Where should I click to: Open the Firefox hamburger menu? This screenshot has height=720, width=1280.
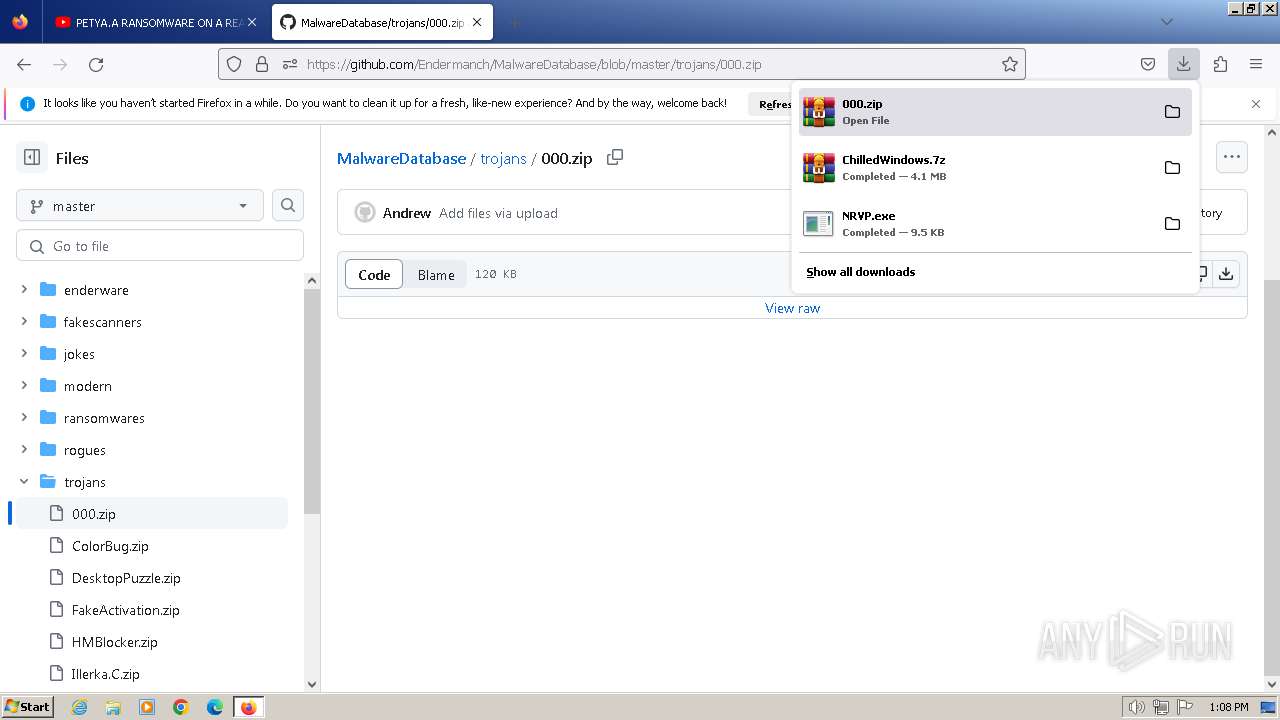(x=1256, y=64)
